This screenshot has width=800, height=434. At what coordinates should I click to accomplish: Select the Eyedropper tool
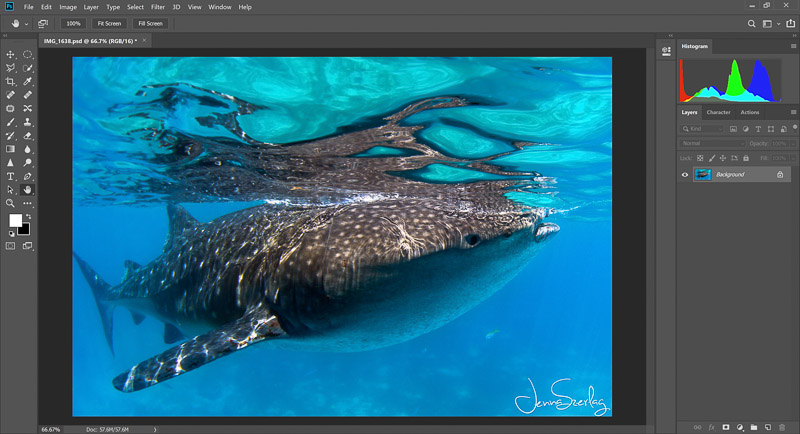click(x=28, y=81)
